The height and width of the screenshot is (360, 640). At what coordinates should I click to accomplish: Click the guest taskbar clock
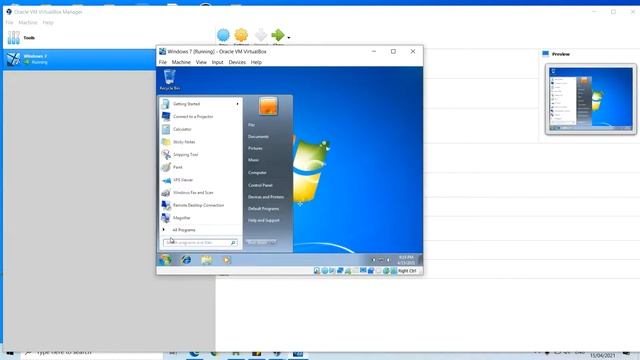[x=406, y=260]
